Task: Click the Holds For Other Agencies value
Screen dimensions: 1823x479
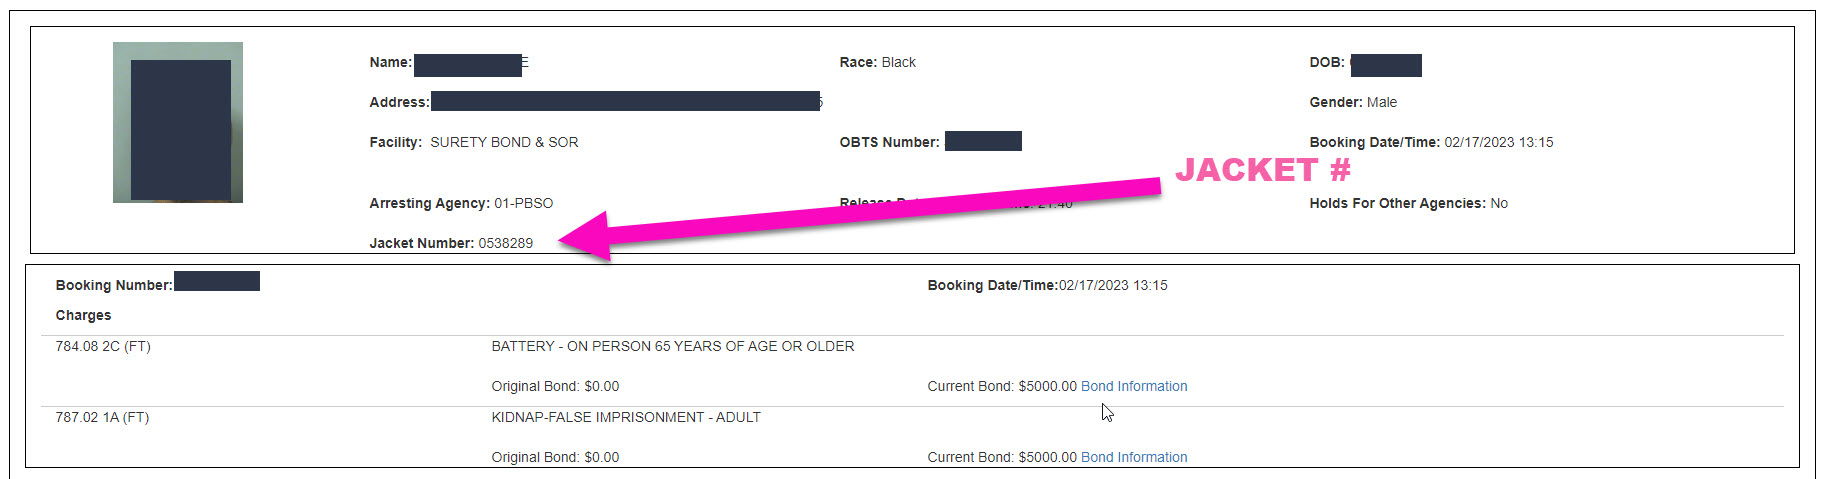Action: pyautogui.click(x=1498, y=203)
